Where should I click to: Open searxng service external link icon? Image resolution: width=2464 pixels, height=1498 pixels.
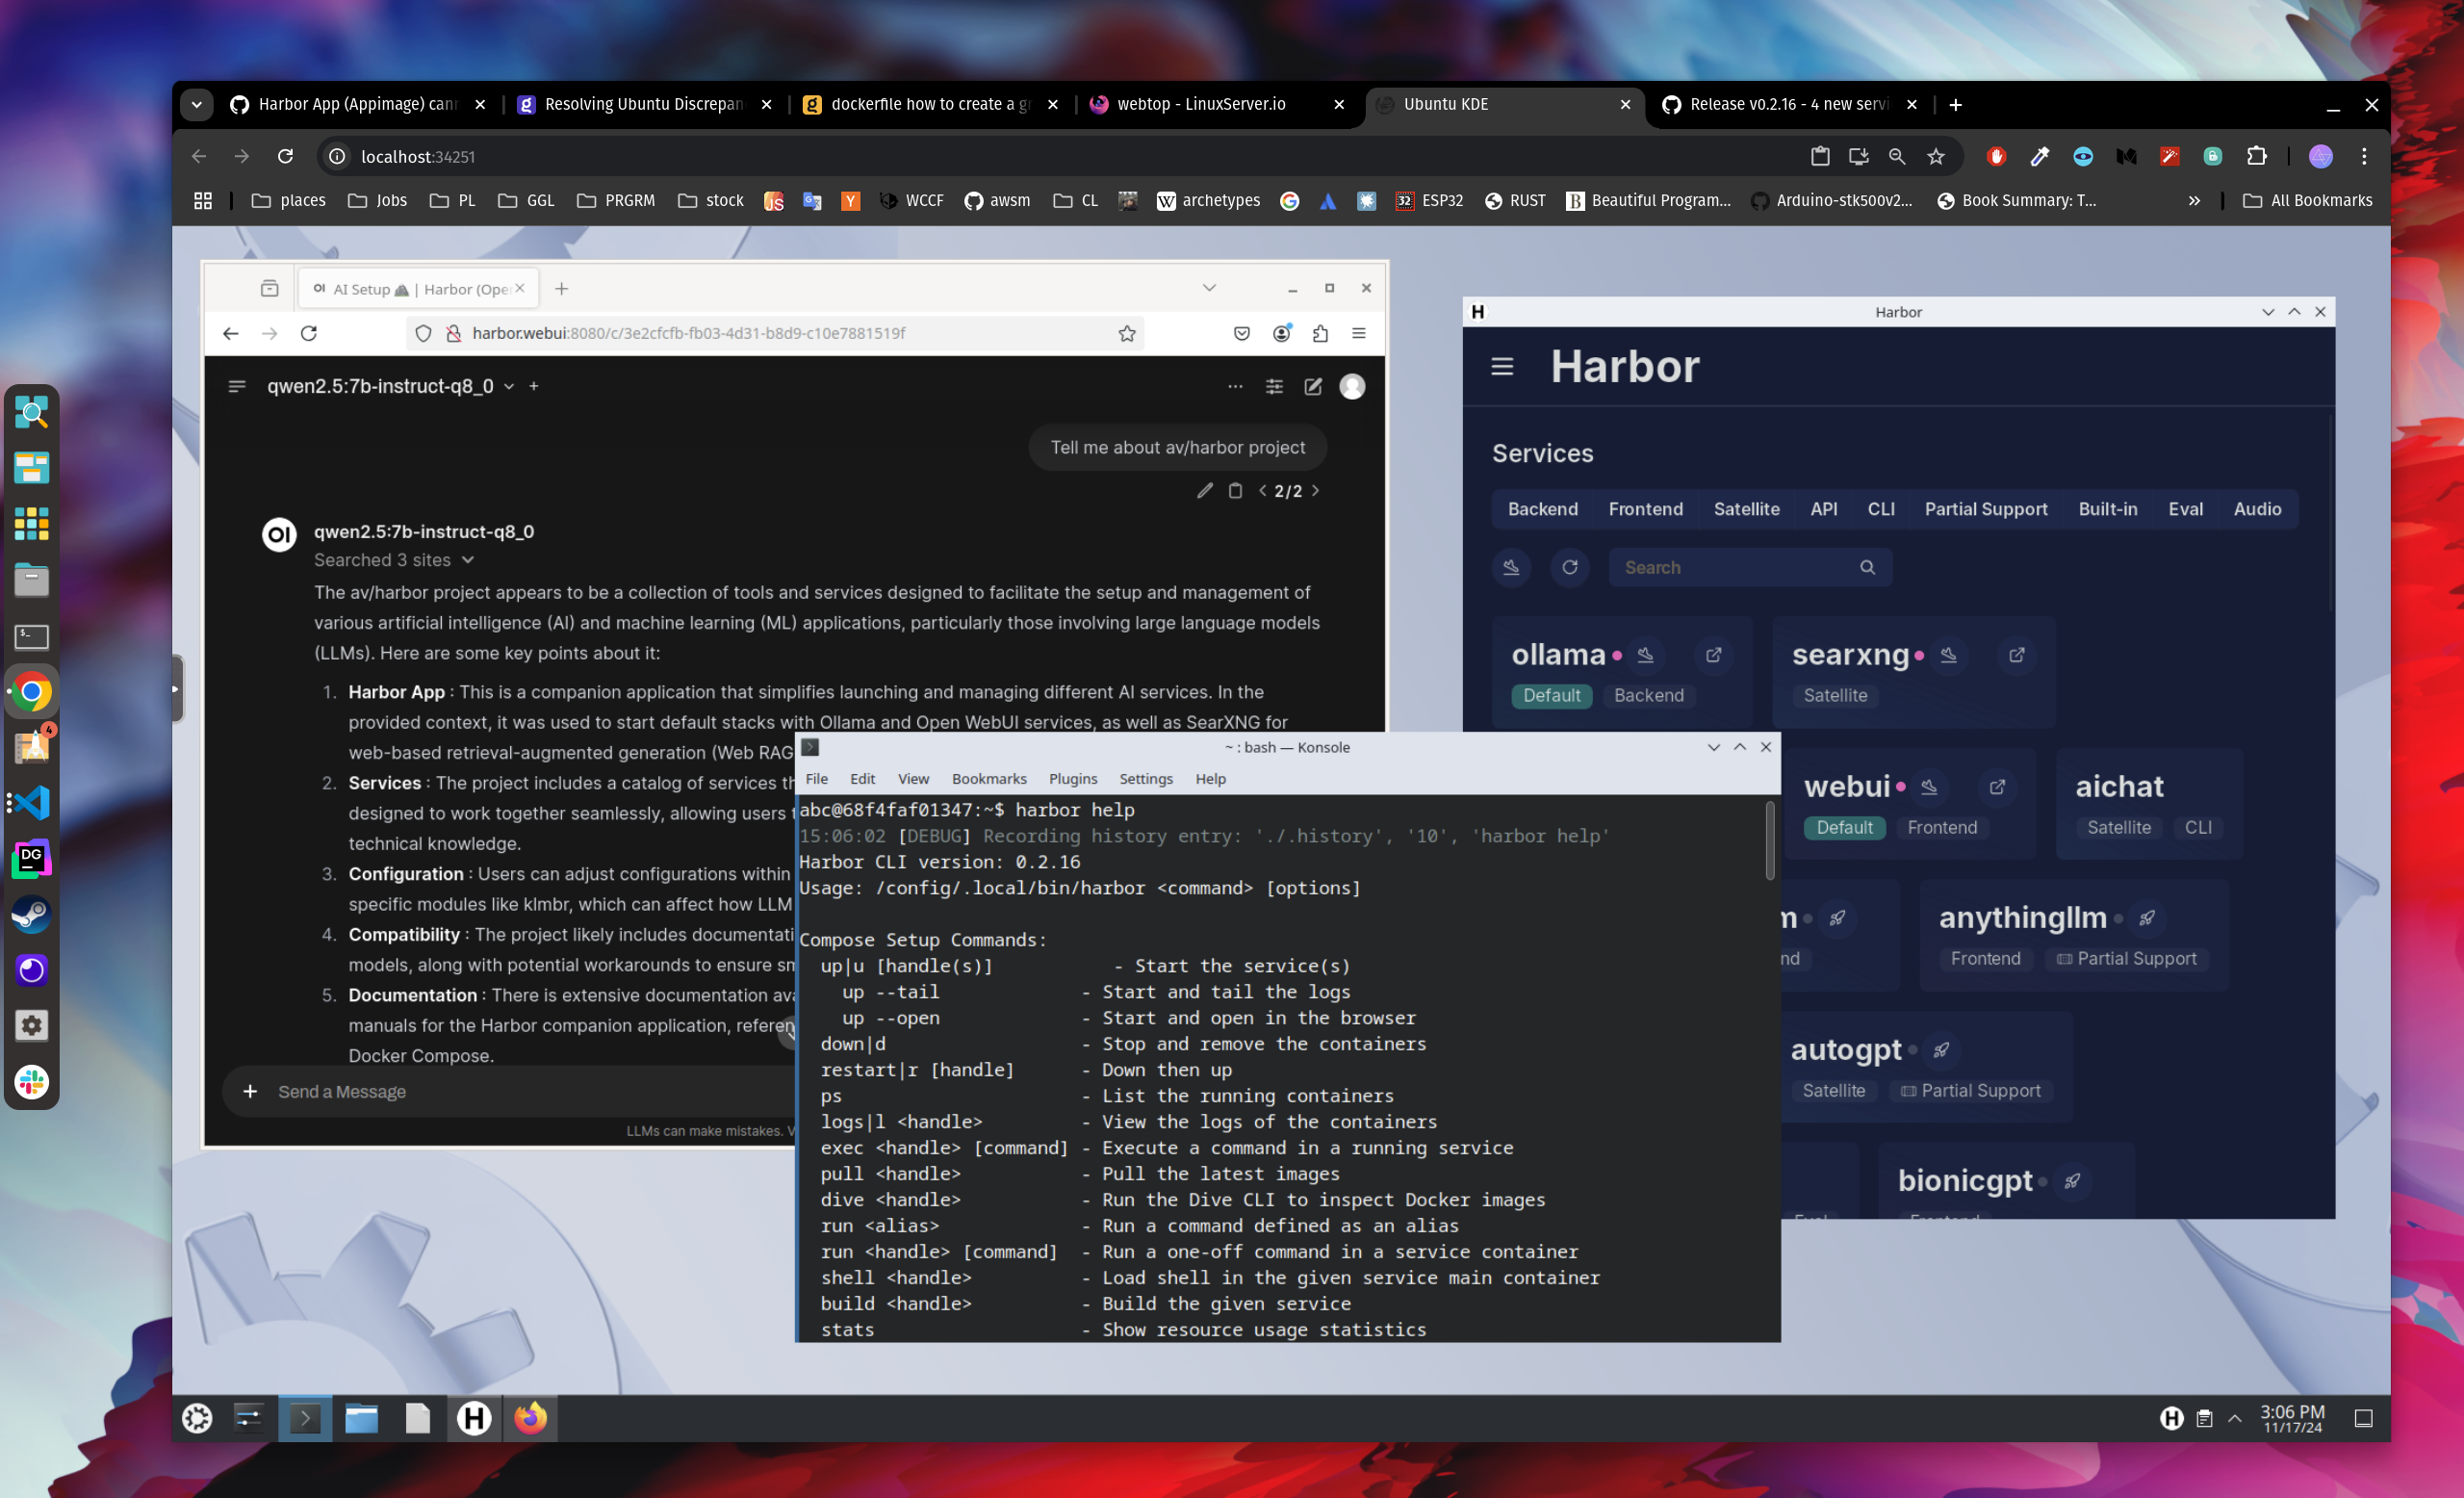coord(2016,655)
